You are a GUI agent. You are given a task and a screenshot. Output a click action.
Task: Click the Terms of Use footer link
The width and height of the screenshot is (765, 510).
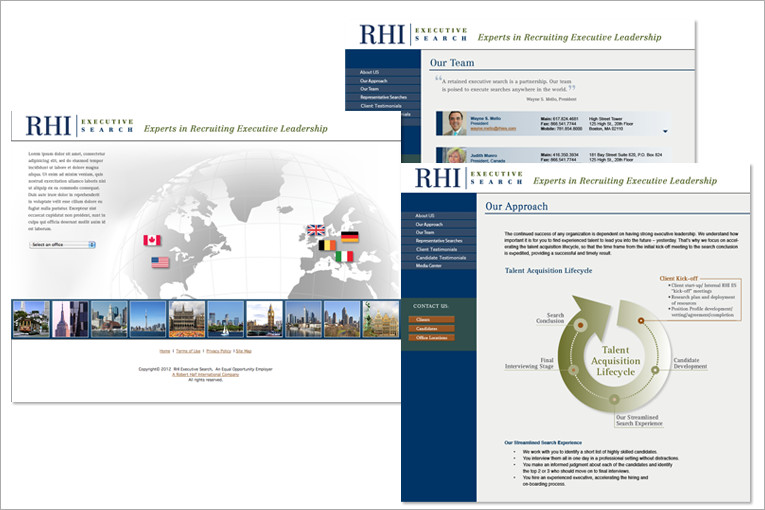[x=189, y=352]
